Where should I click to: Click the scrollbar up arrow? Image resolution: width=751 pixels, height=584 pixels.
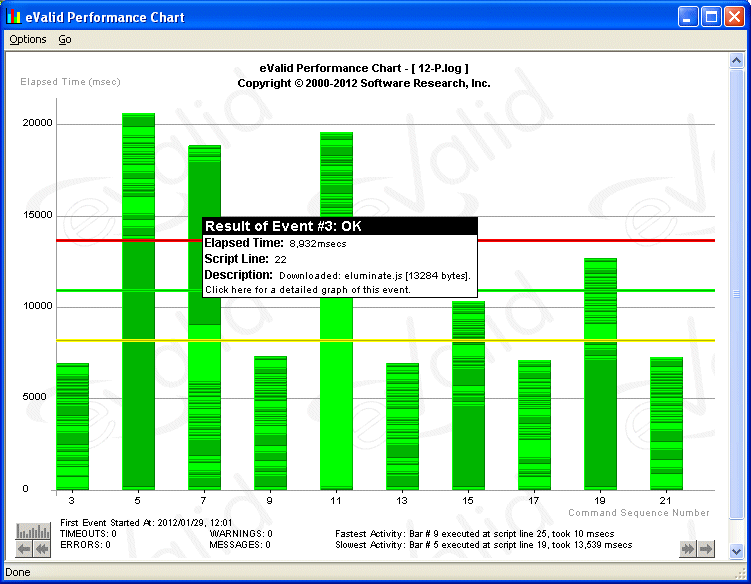coord(736,60)
